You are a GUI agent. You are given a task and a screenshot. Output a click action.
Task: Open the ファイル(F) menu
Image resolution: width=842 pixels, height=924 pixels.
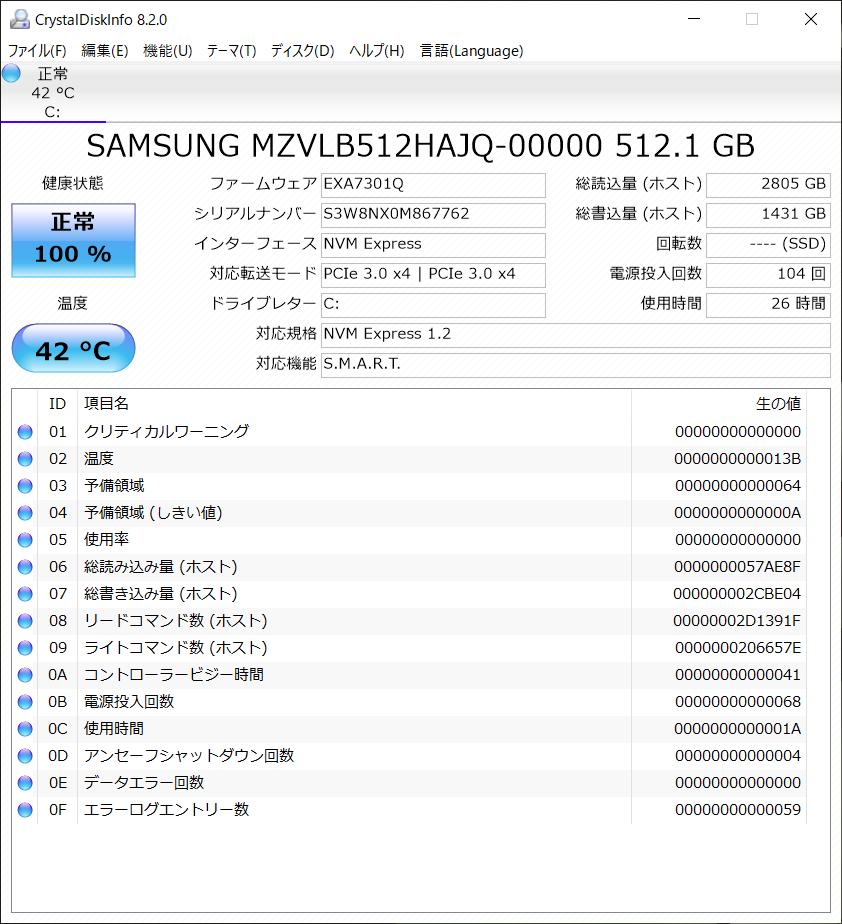tap(37, 51)
